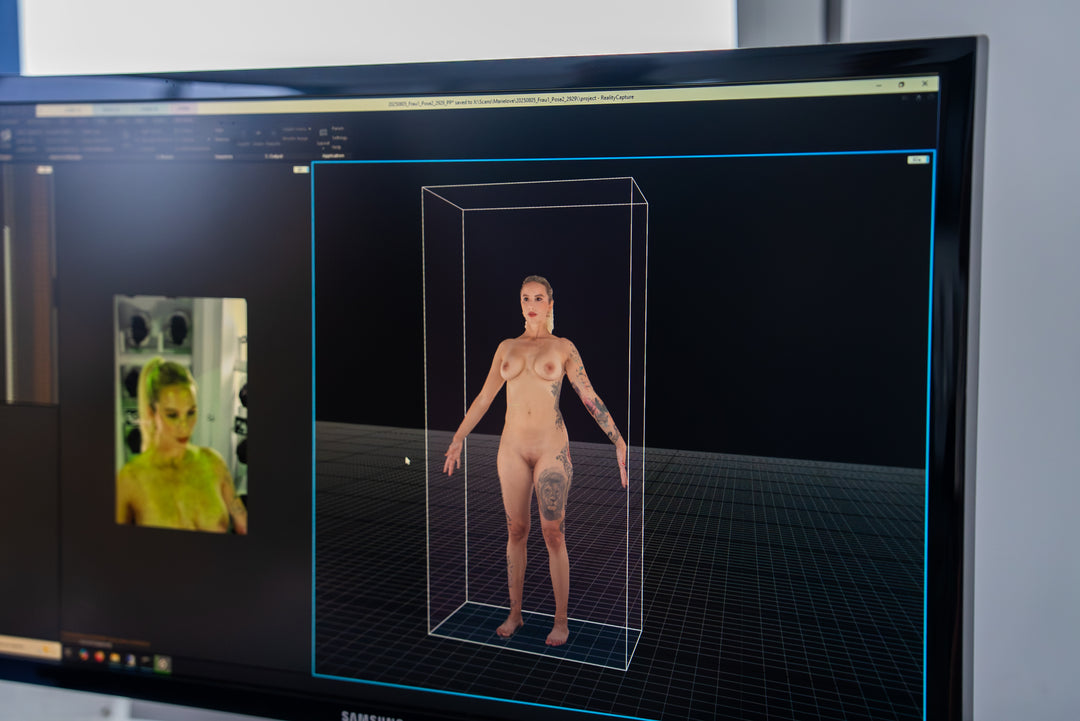The height and width of the screenshot is (721, 1080).
Task: Select the source photo in the 2D view
Action: [180, 414]
